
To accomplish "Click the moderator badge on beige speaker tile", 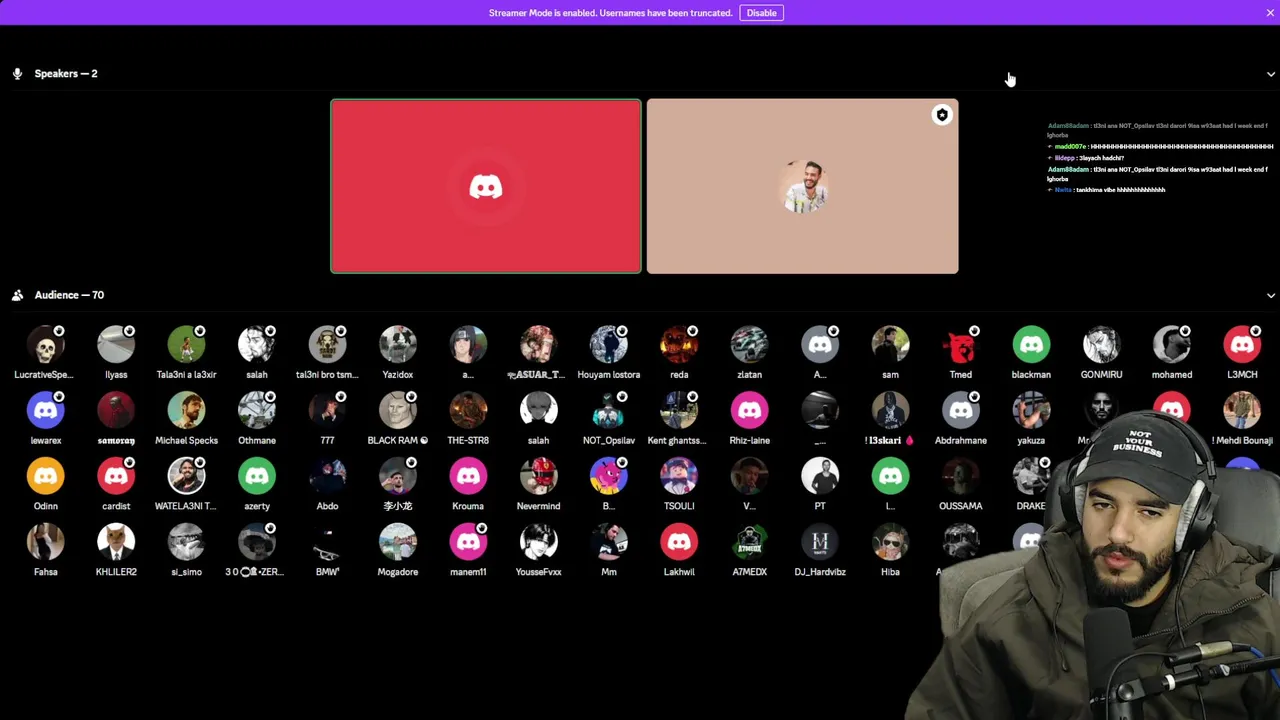I will [x=942, y=115].
